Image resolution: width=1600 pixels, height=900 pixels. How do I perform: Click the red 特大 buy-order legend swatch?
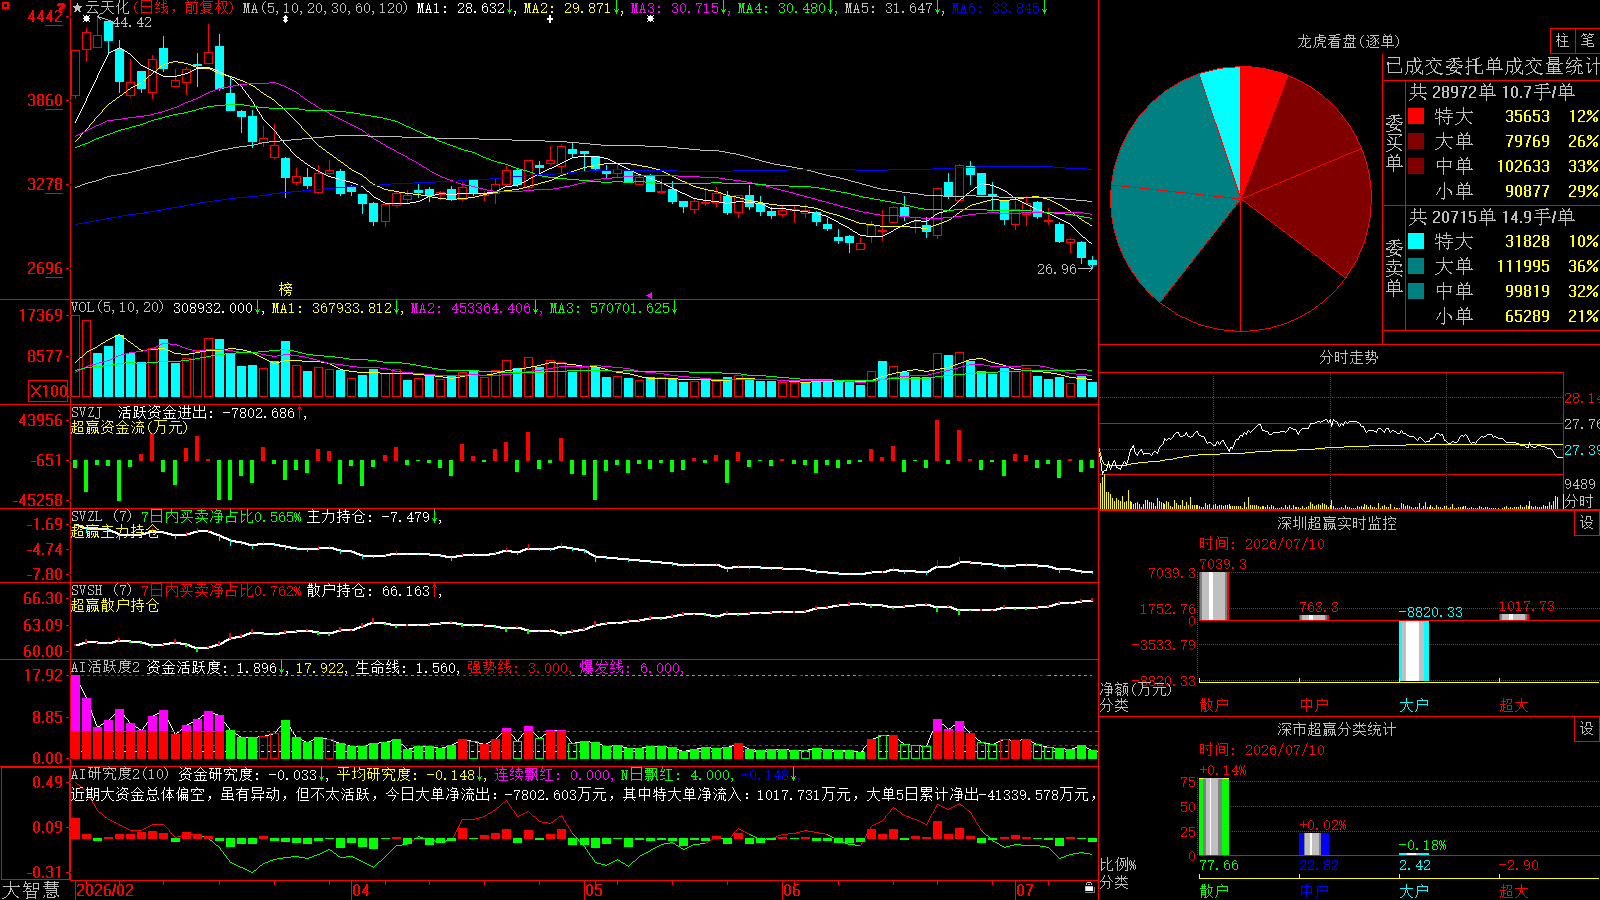1416,116
